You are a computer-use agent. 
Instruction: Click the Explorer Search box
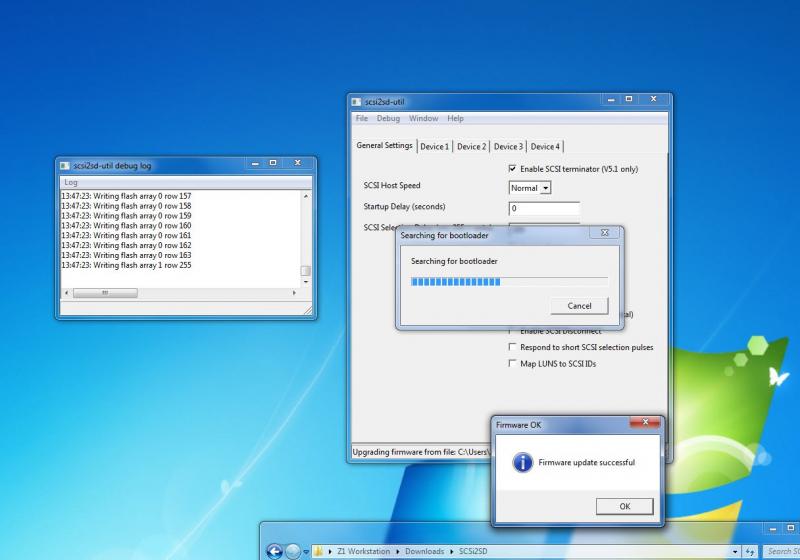(x=781, y=551)
